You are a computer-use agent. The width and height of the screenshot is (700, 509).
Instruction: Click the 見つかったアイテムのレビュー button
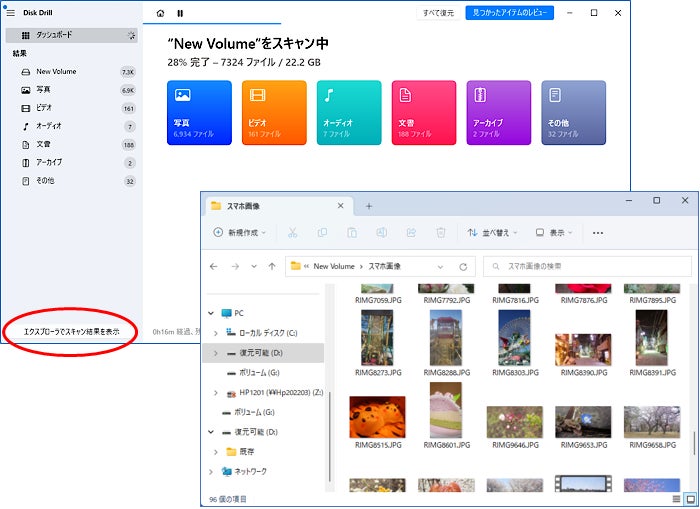click(509, 13)
